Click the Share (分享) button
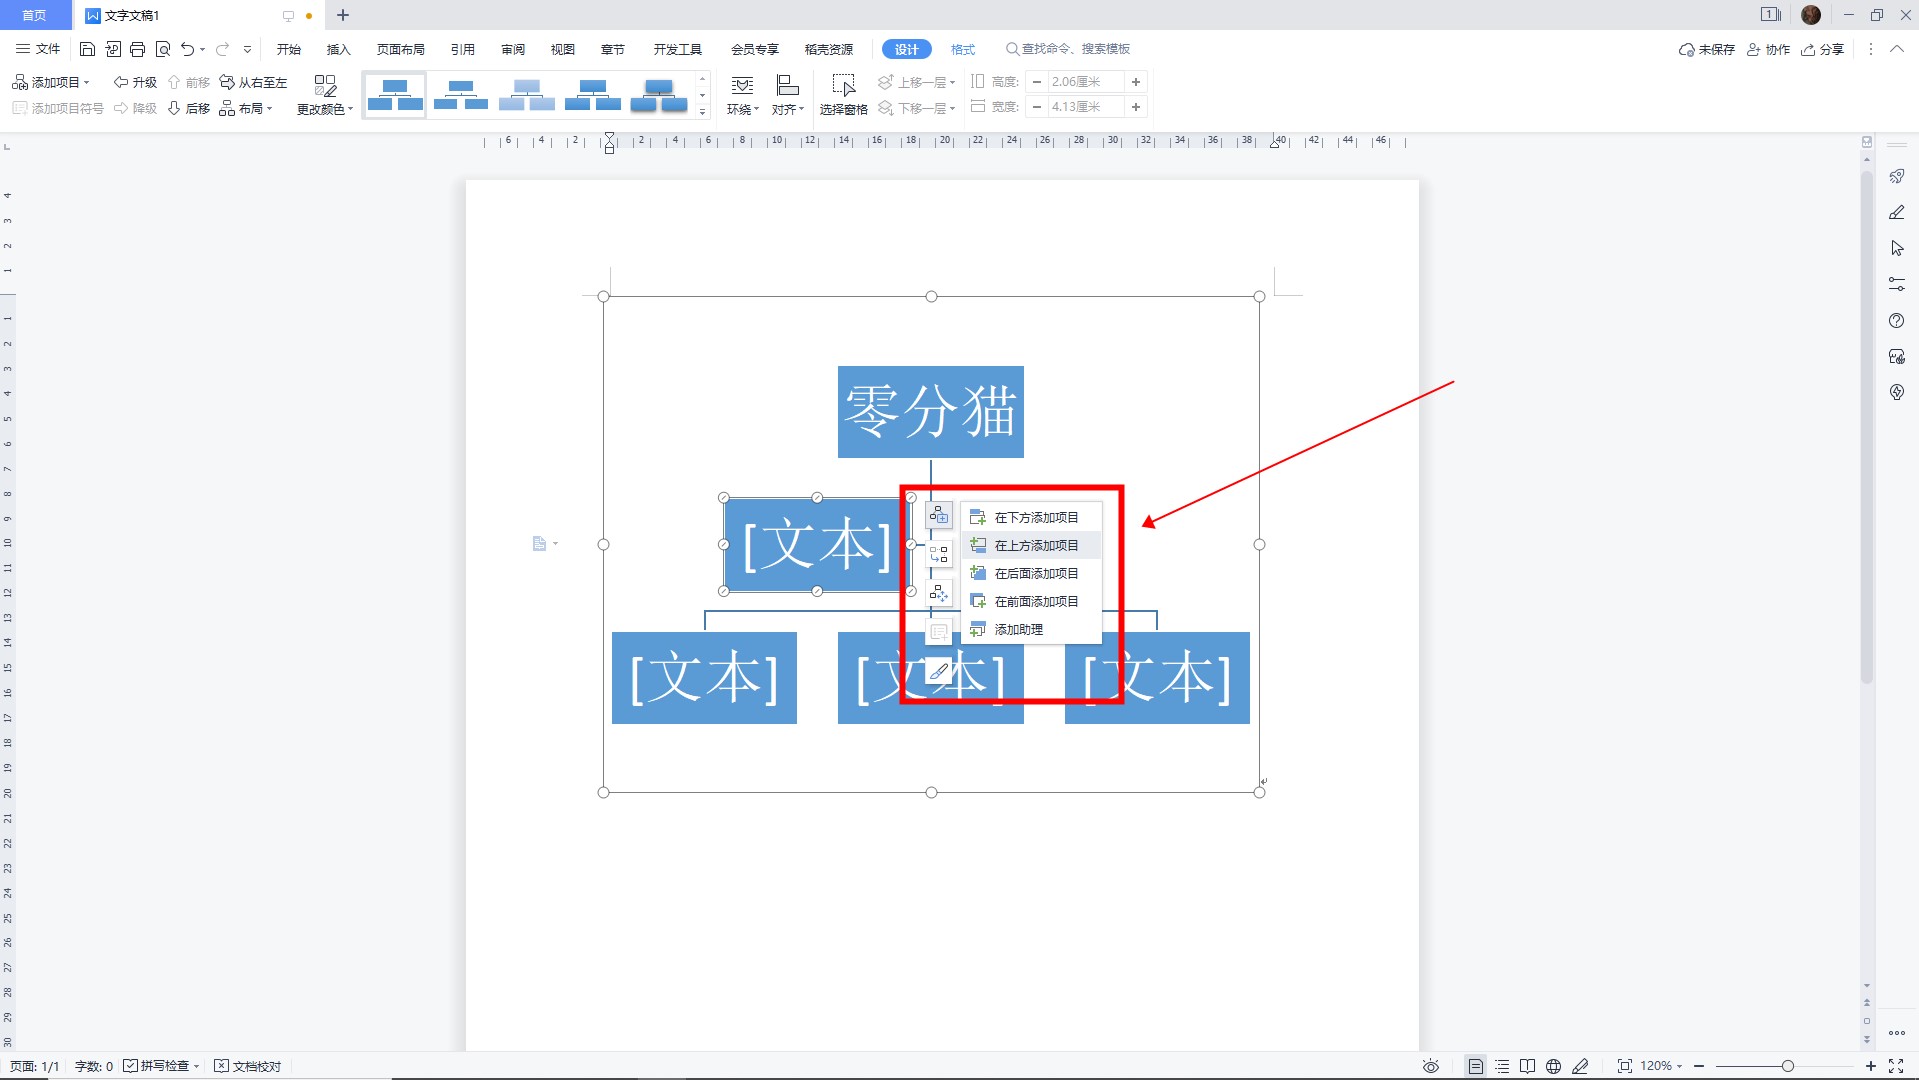Screen dimensions: 1919x1080 tap(1823, 49)
